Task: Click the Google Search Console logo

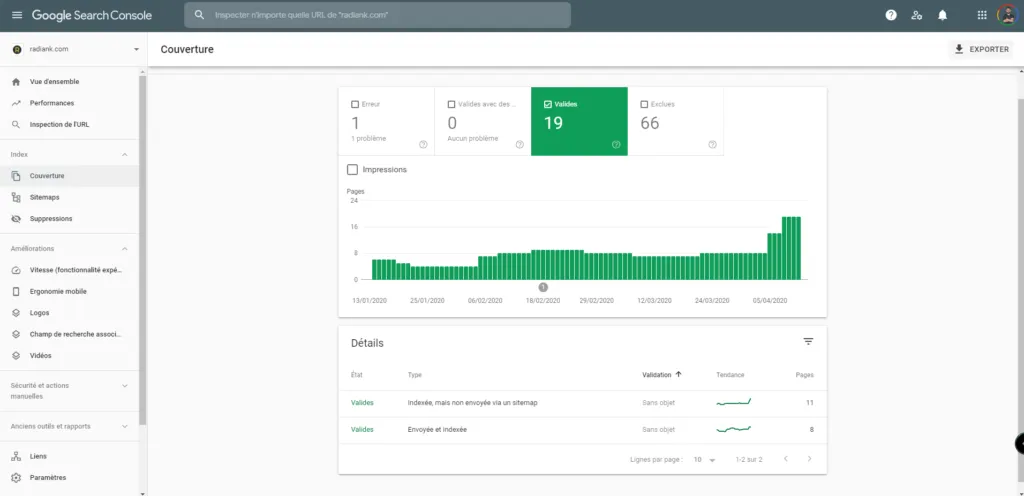Action: [x=91, y=15]
